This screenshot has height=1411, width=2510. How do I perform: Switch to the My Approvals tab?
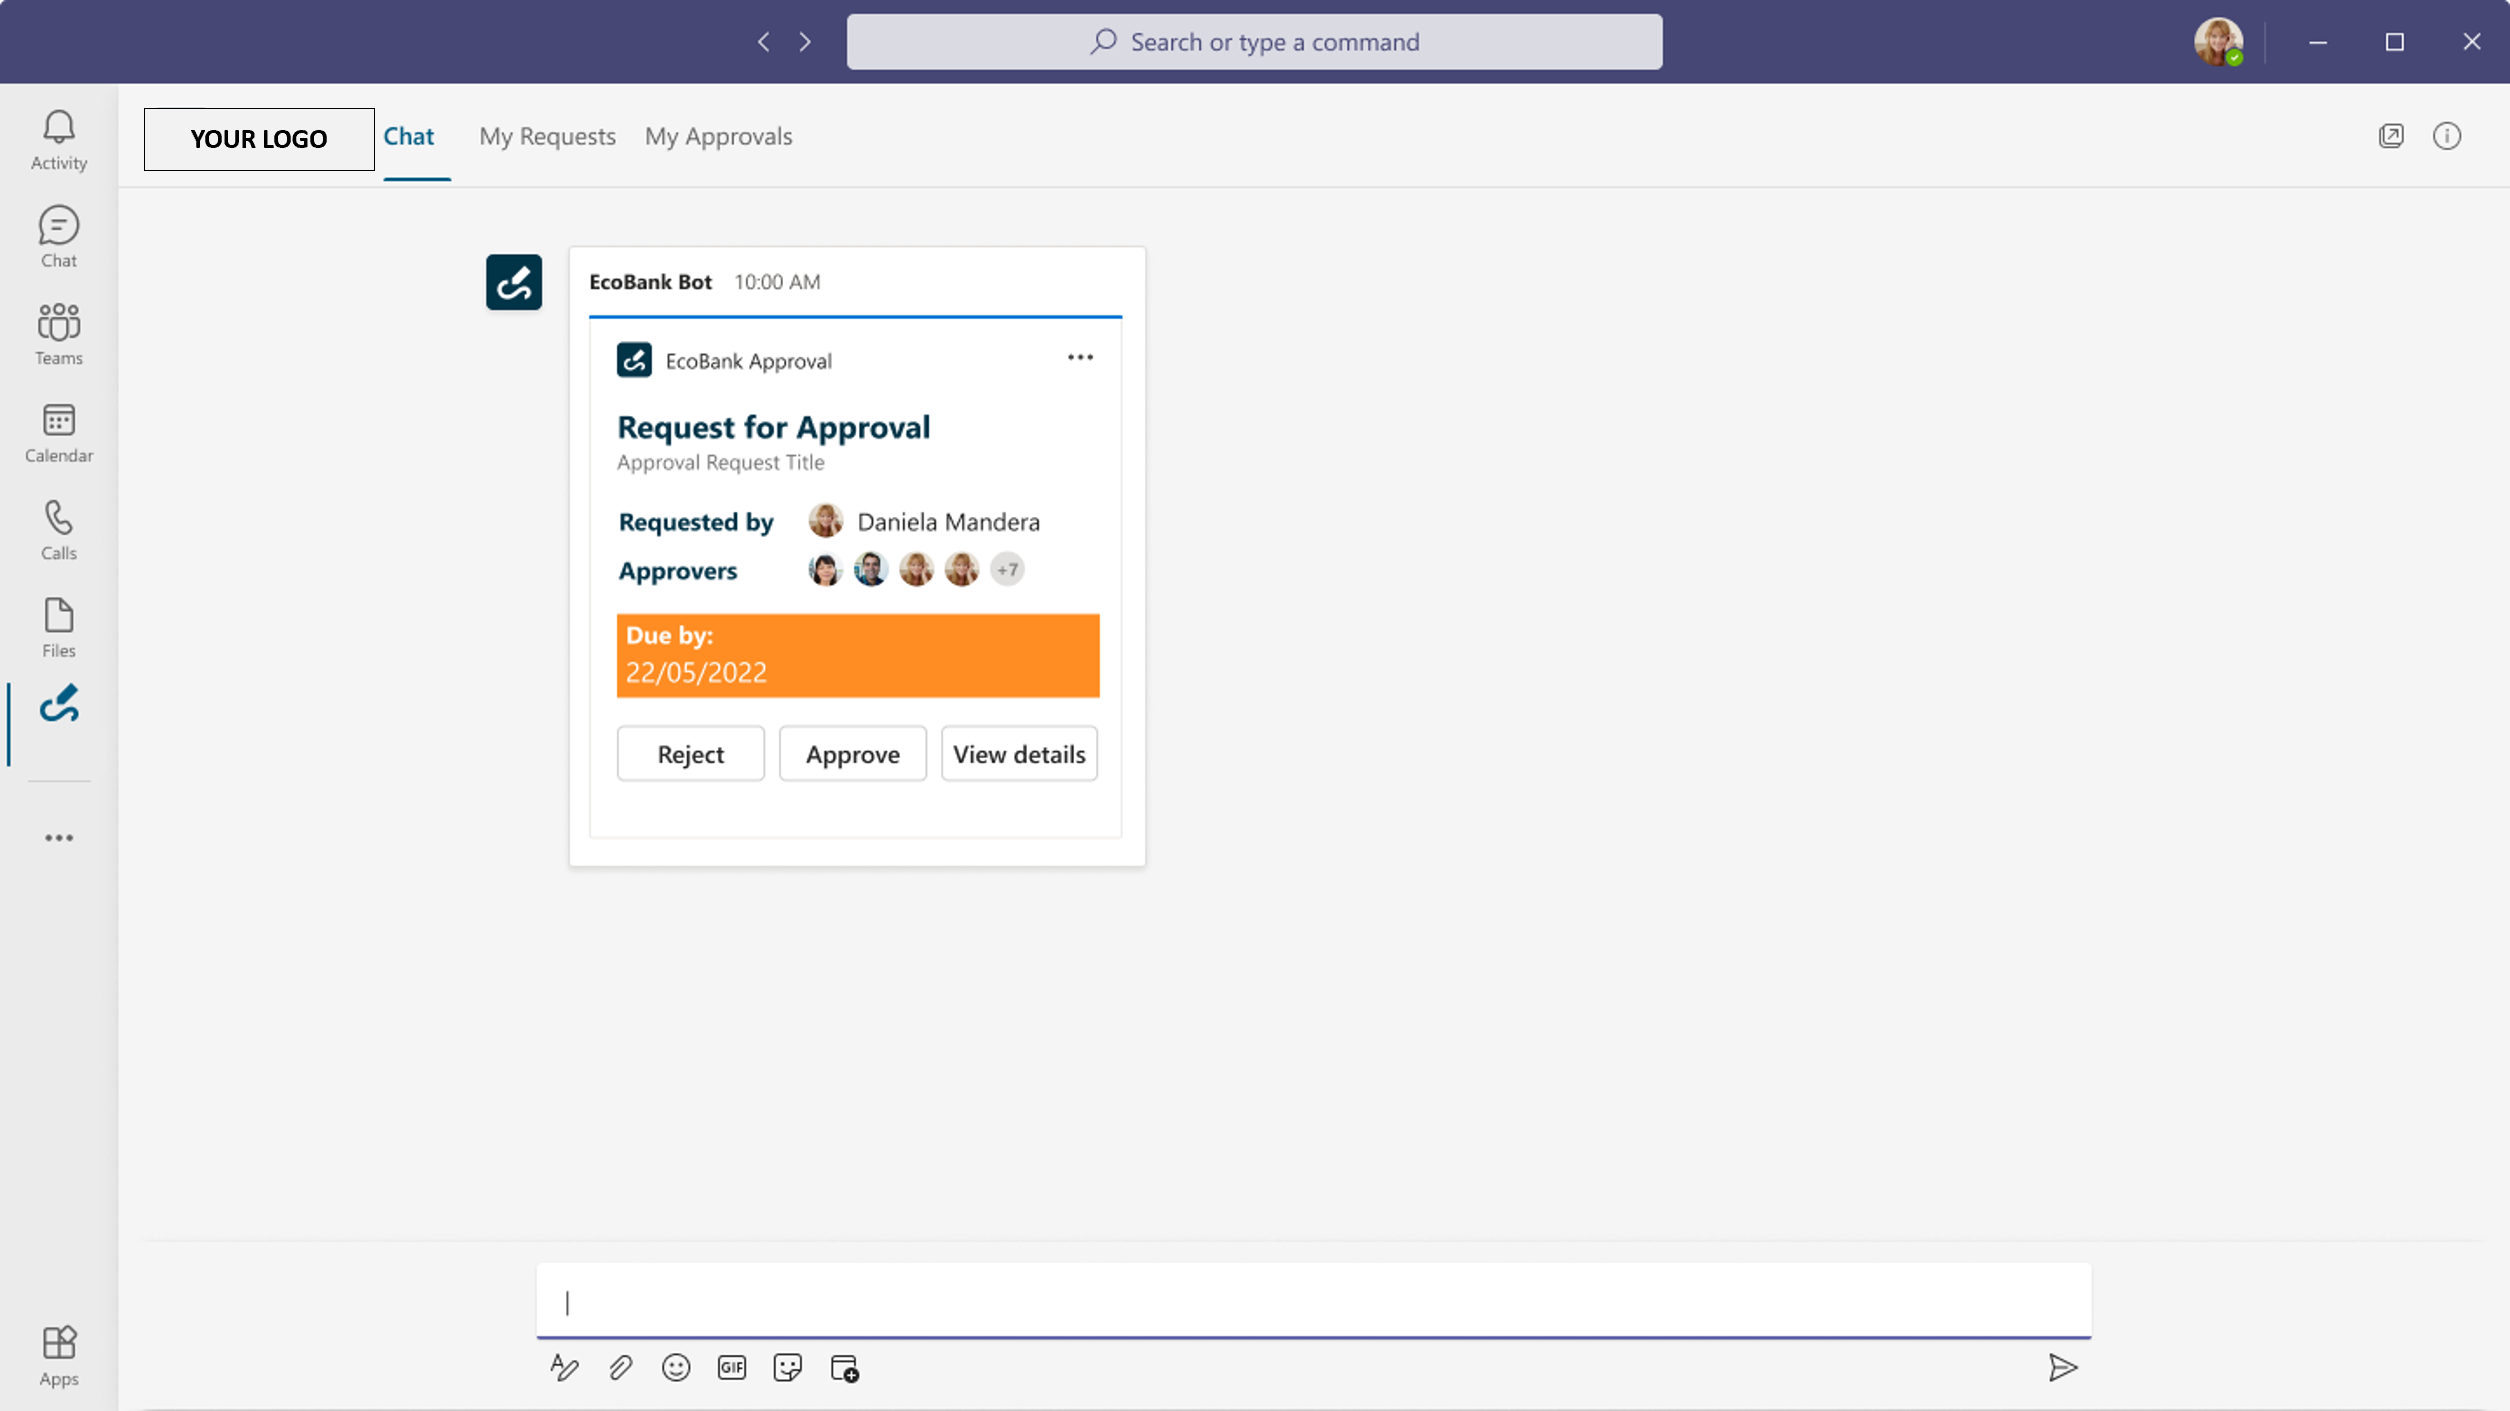tap(718, 136)
